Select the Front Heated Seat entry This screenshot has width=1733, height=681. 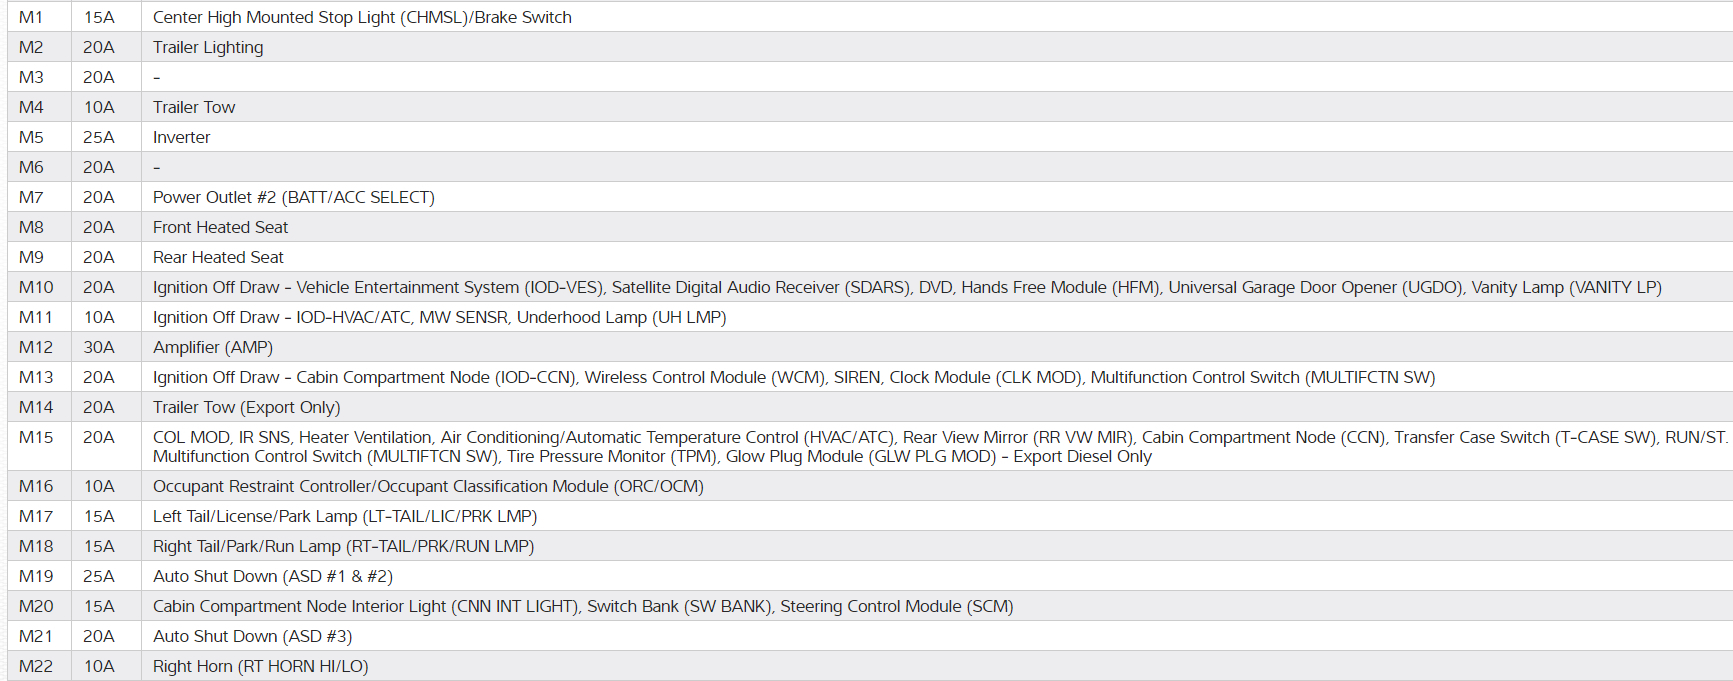(x=220, y=227)
